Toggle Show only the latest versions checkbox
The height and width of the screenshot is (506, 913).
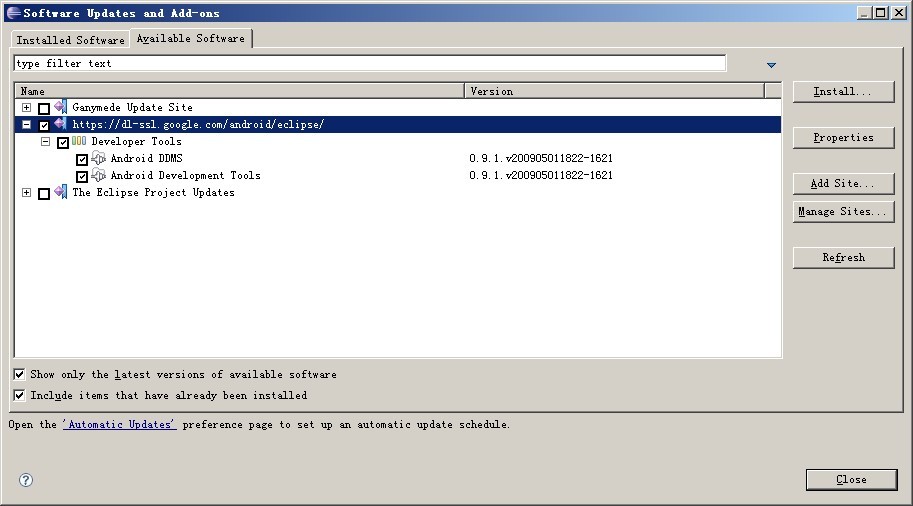(x=19, y=374)
